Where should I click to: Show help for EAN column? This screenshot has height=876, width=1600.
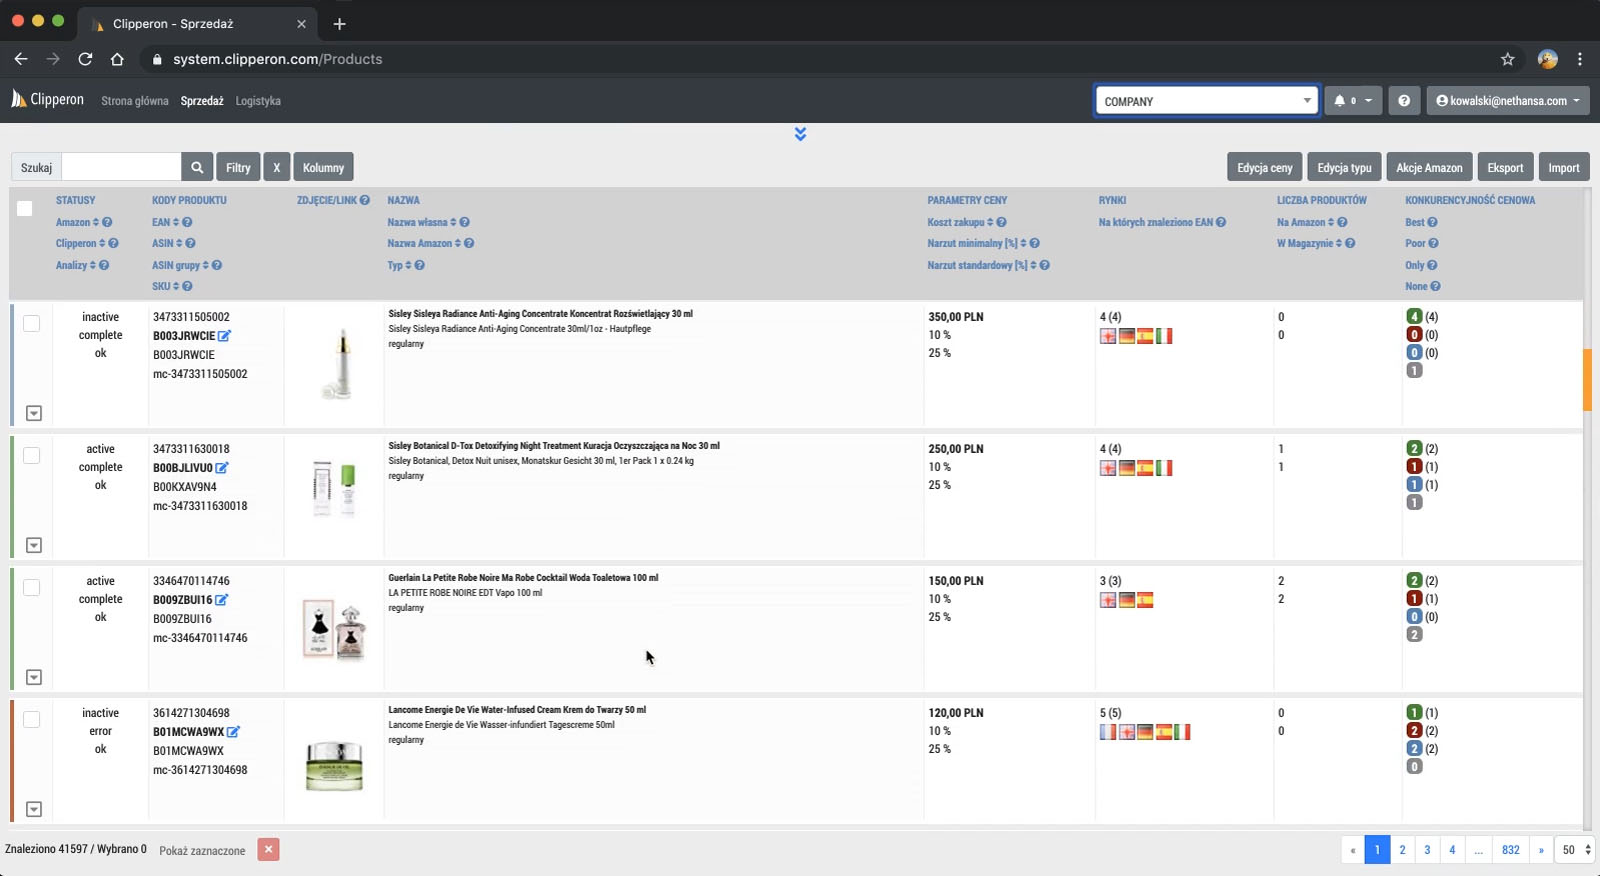tap(187, 222)
